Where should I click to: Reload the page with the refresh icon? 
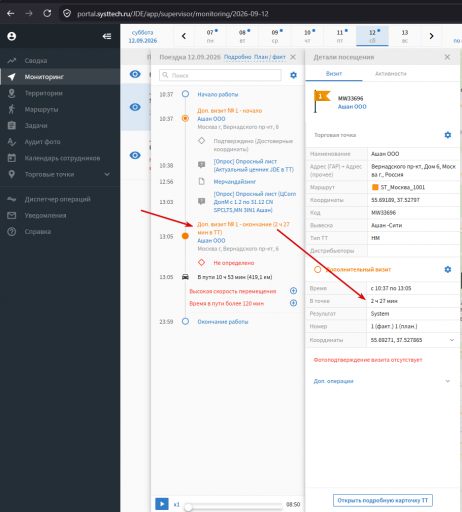pyautogui.click(x=47, y=13)
